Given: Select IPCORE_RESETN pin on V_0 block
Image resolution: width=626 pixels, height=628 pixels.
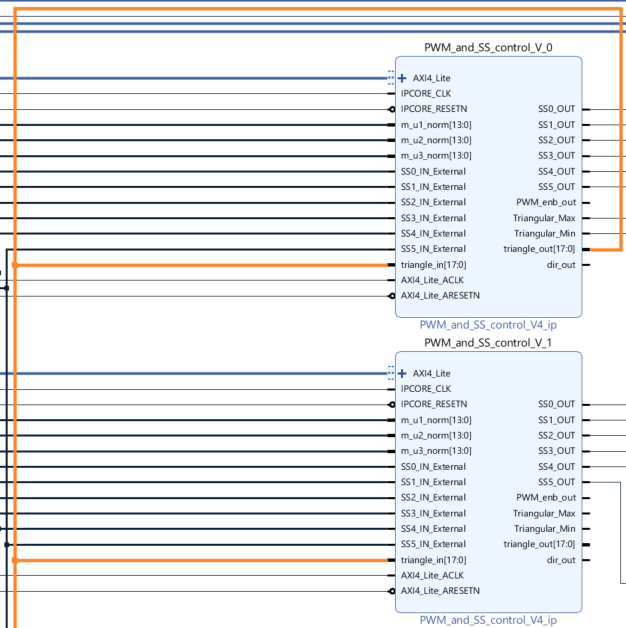Looking at the screenshot, I should (x=433, y=109).
